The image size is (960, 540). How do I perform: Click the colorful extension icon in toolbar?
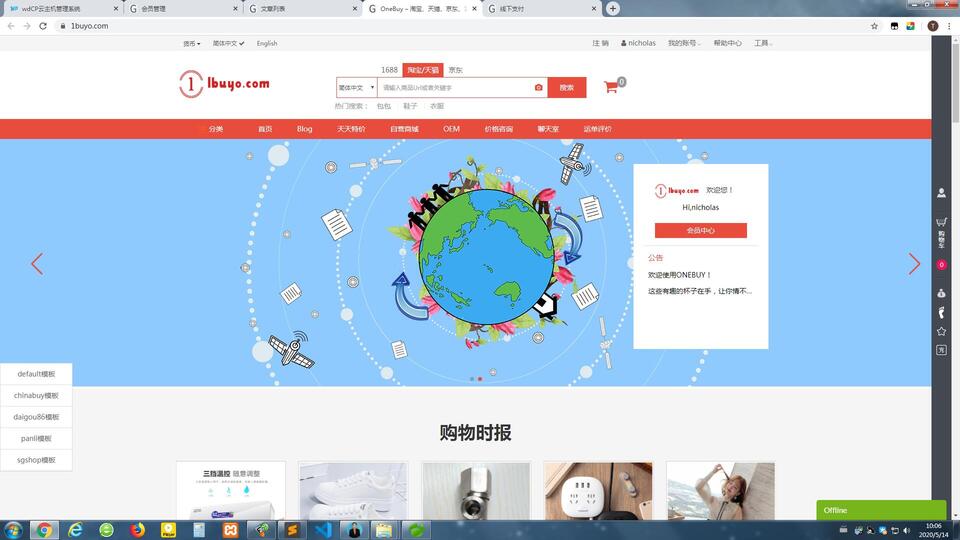tap(911, 26)
